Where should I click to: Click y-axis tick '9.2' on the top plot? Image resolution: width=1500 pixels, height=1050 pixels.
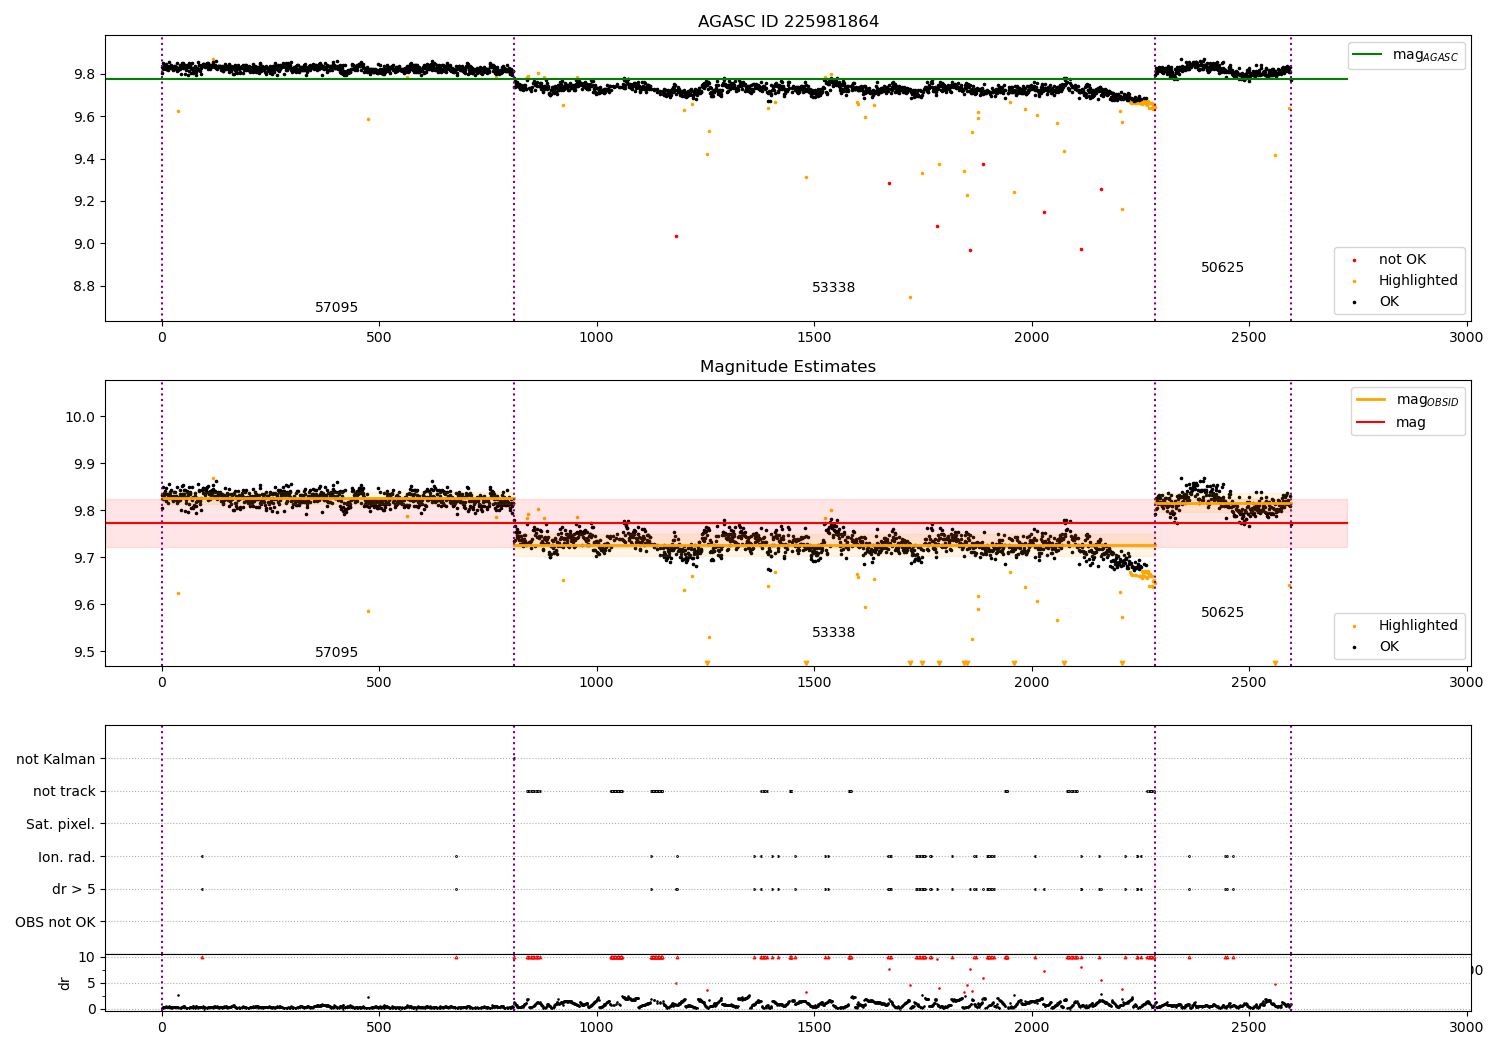[x=84, y=202]
